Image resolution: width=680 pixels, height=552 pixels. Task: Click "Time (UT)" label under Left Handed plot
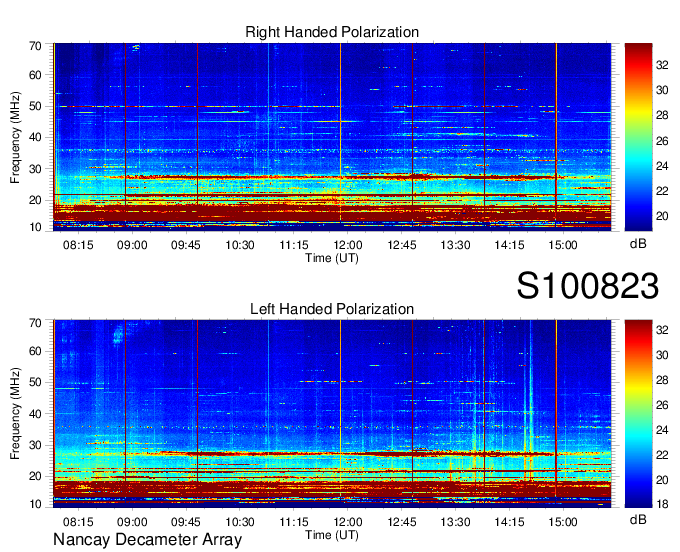point(332,535)
